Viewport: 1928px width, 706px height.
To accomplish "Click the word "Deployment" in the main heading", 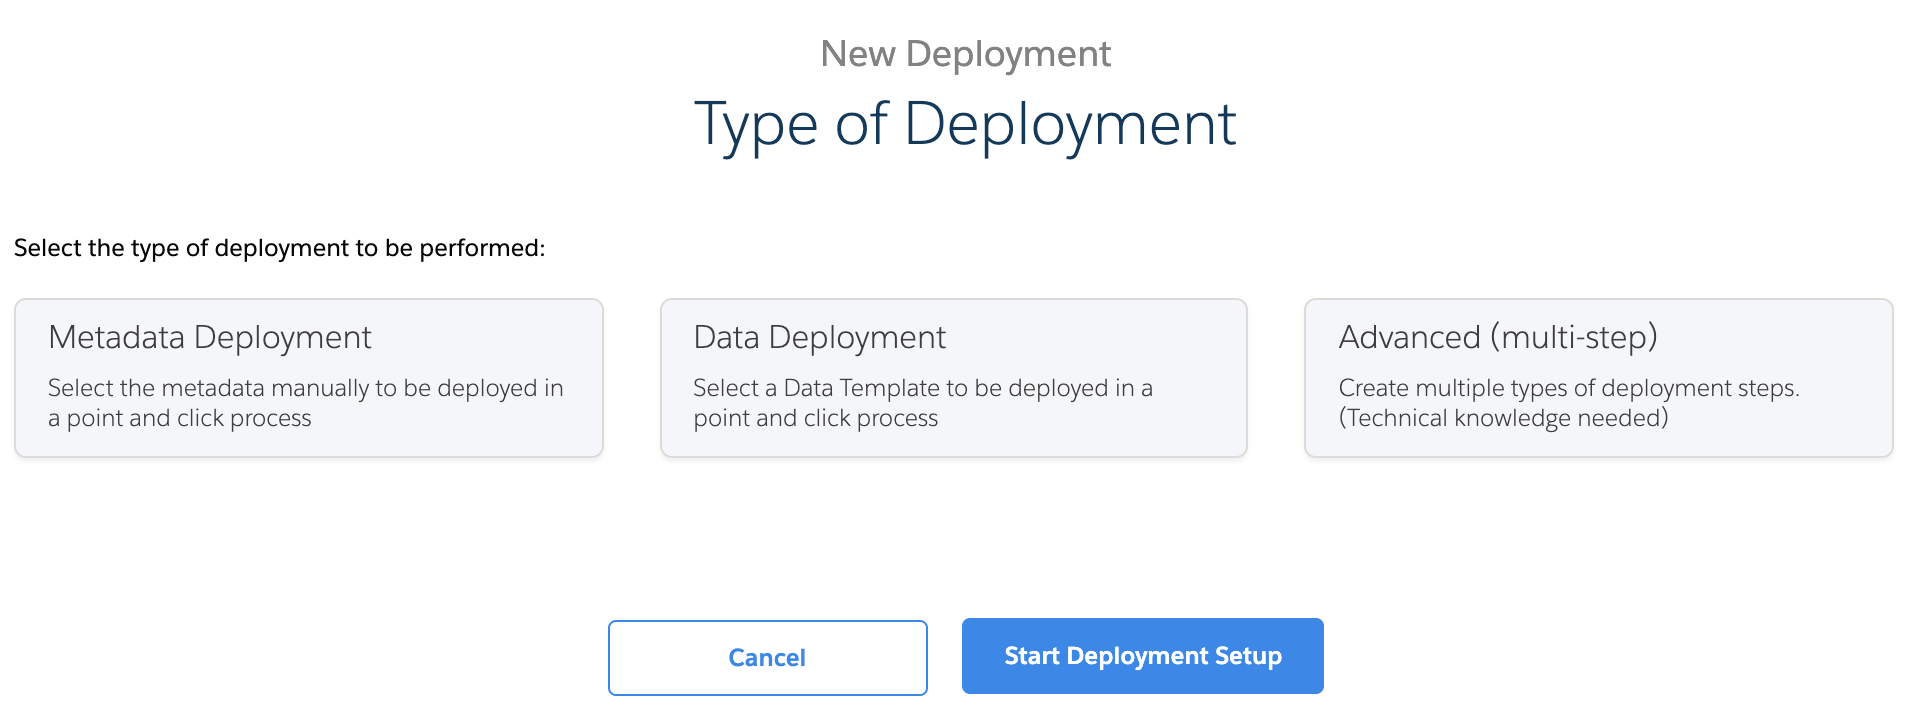I will [1069, 124].
